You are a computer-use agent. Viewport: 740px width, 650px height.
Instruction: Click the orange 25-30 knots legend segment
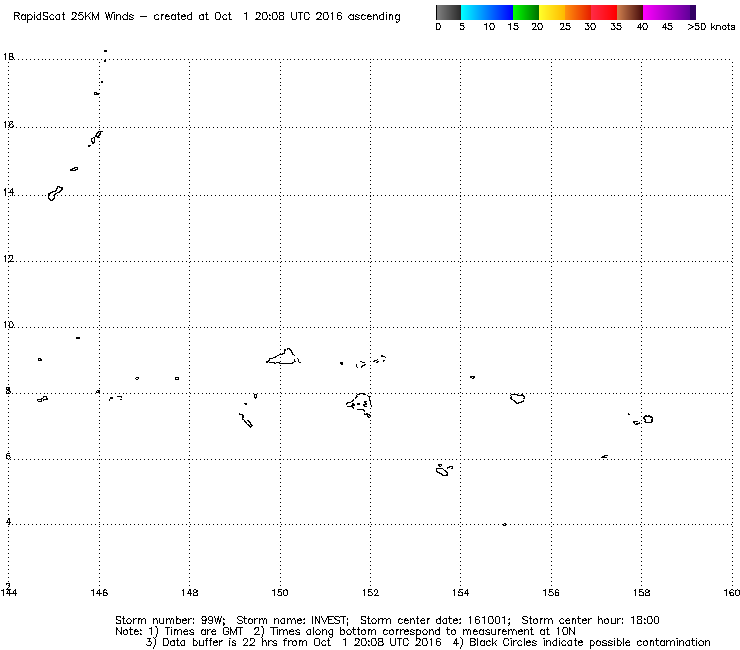(578, 12)
